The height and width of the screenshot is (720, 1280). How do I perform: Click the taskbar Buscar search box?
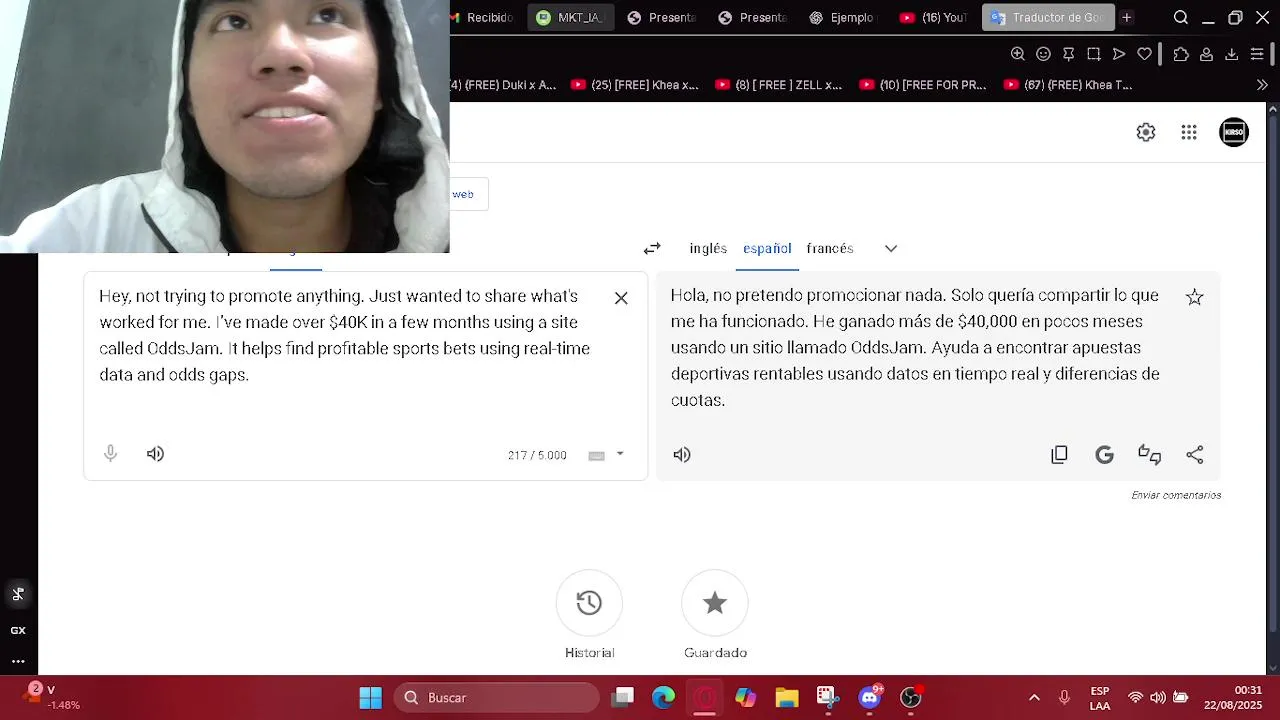497,698
